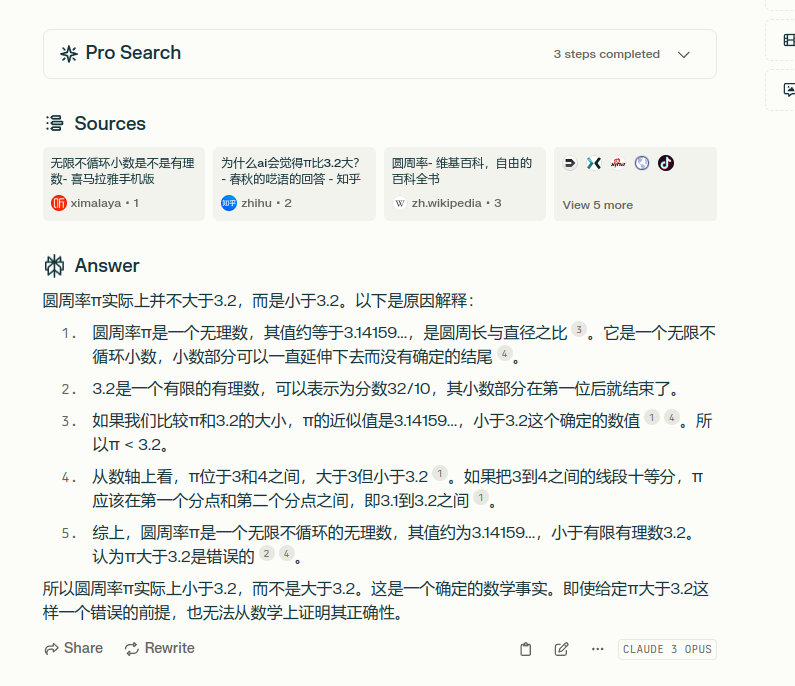Click the Pro Search sparkle icon
The width and height of the screenshot is (795, 686).
tap(69, 53)
